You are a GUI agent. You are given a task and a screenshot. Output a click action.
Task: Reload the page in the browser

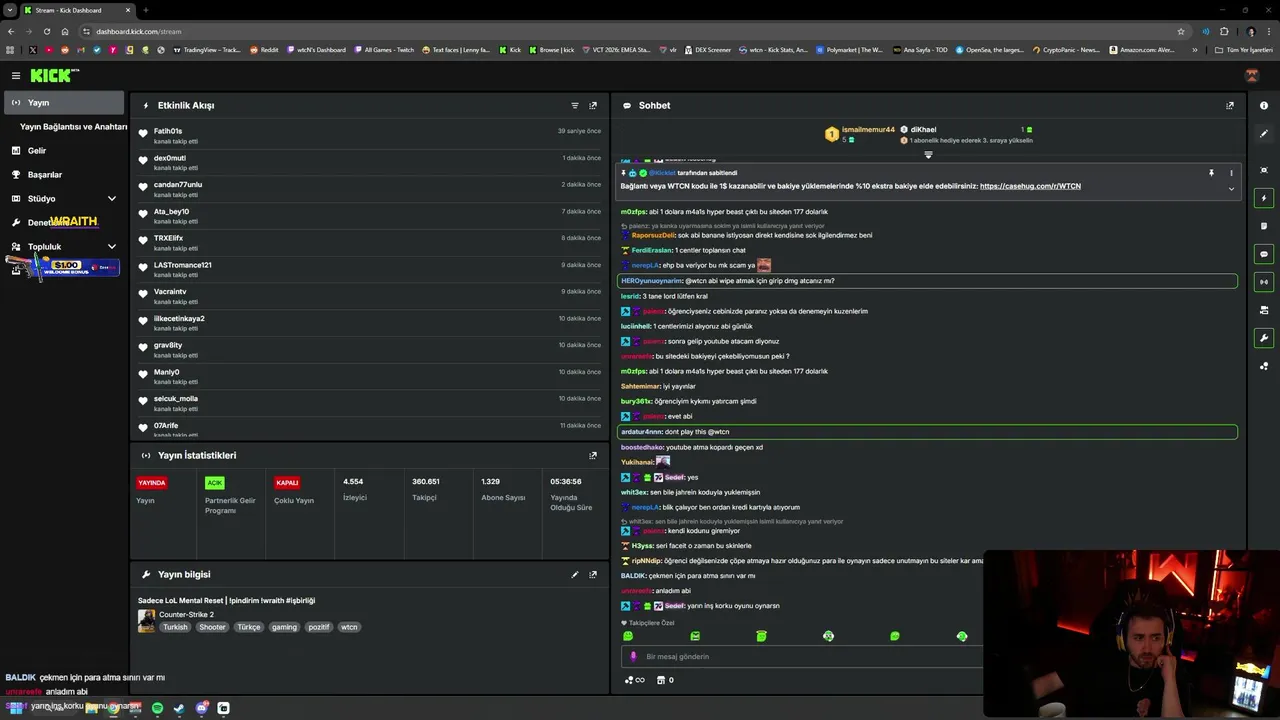coord(46,31)
